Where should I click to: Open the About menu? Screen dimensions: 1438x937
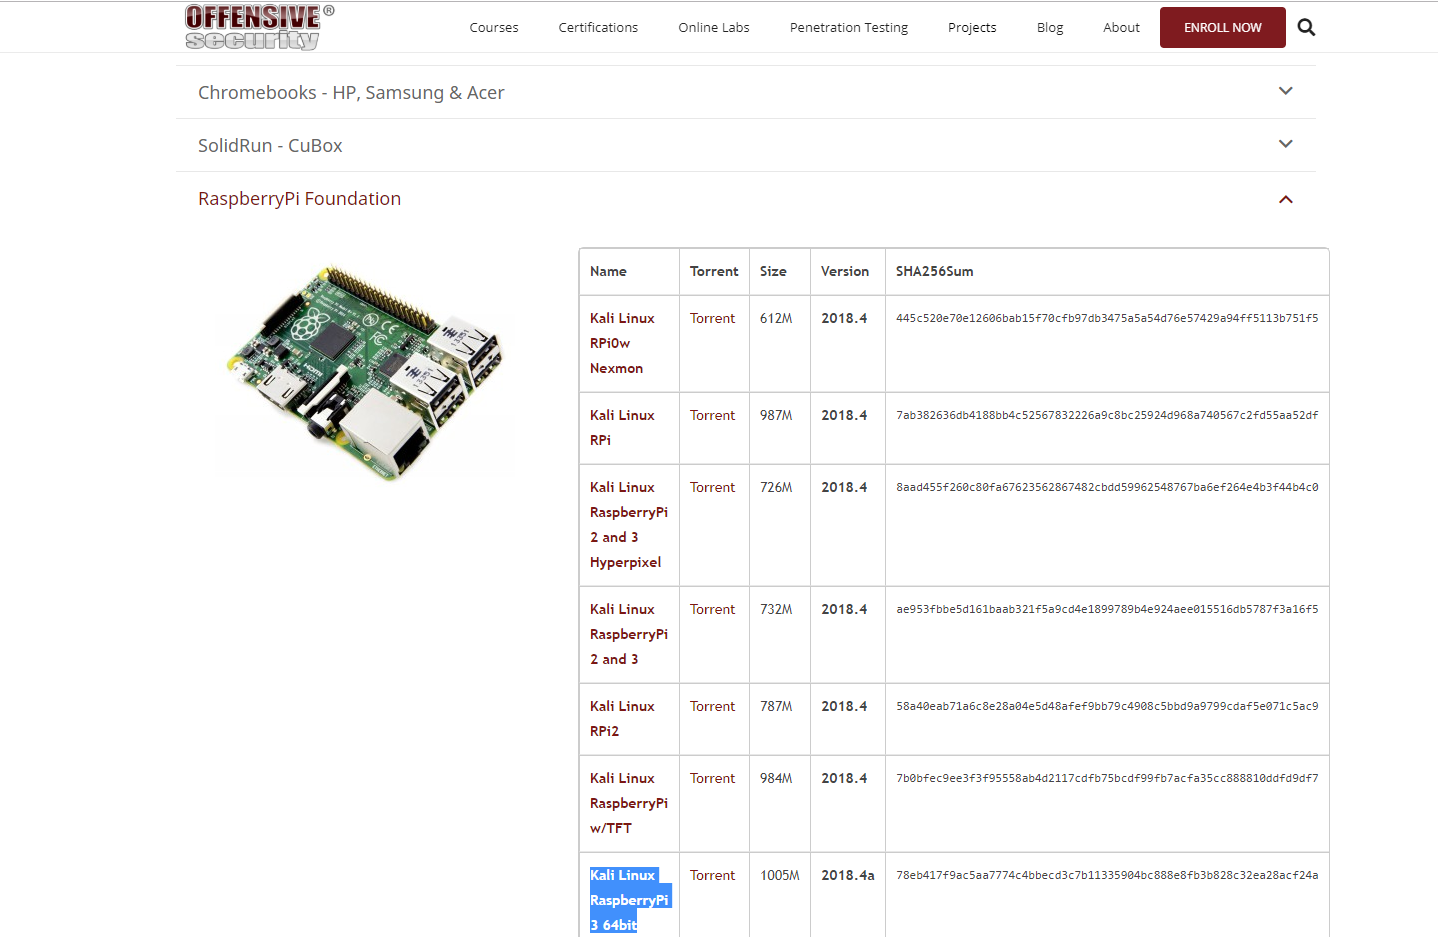tap(1121, 28)
